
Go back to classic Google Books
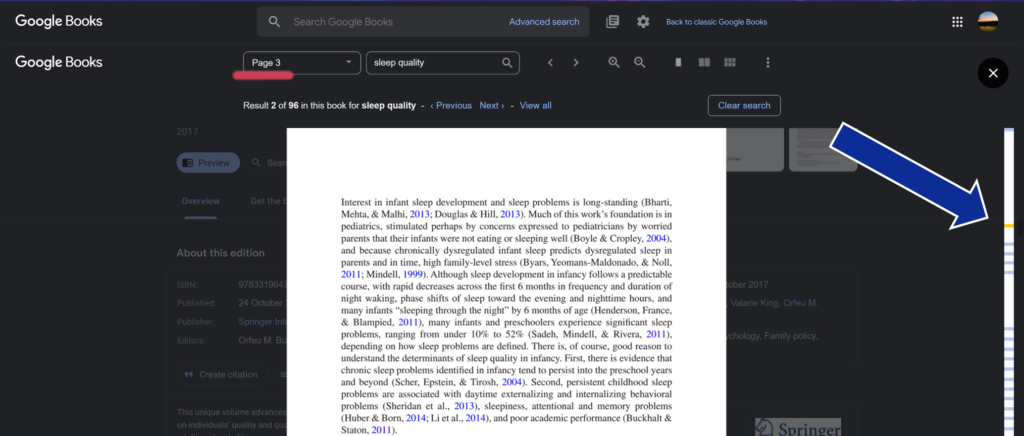[x=716, y=22]
